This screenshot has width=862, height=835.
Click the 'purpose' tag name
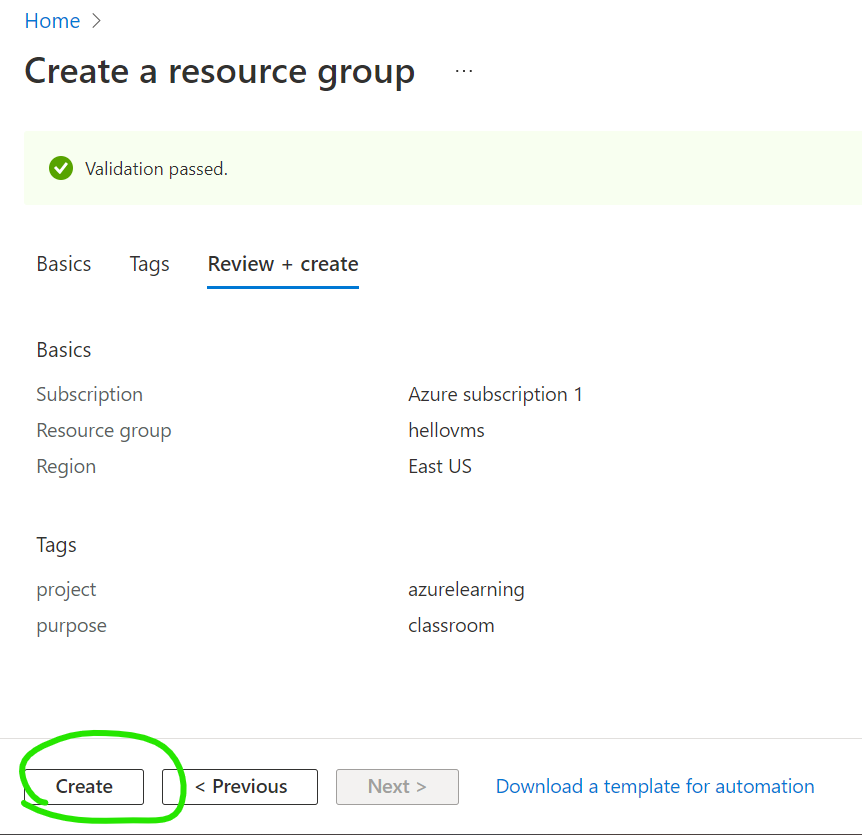[x=71, y=627]
